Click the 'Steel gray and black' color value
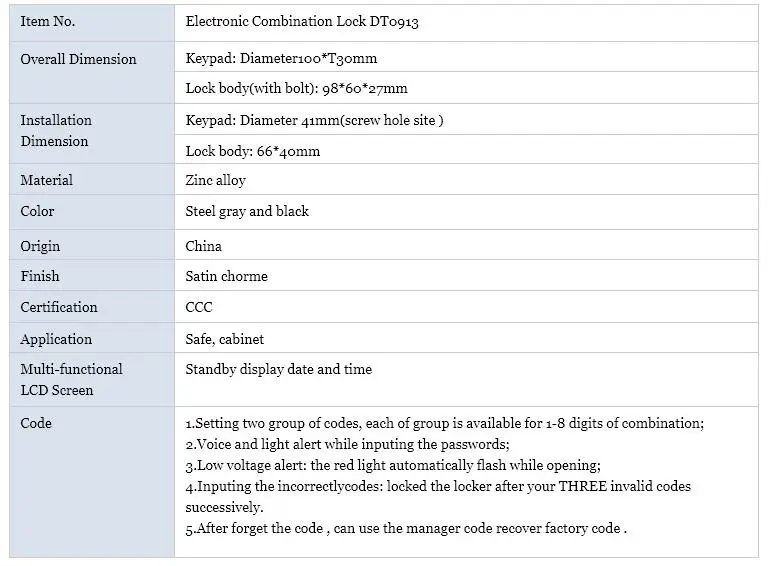 [x=247, y=211]
